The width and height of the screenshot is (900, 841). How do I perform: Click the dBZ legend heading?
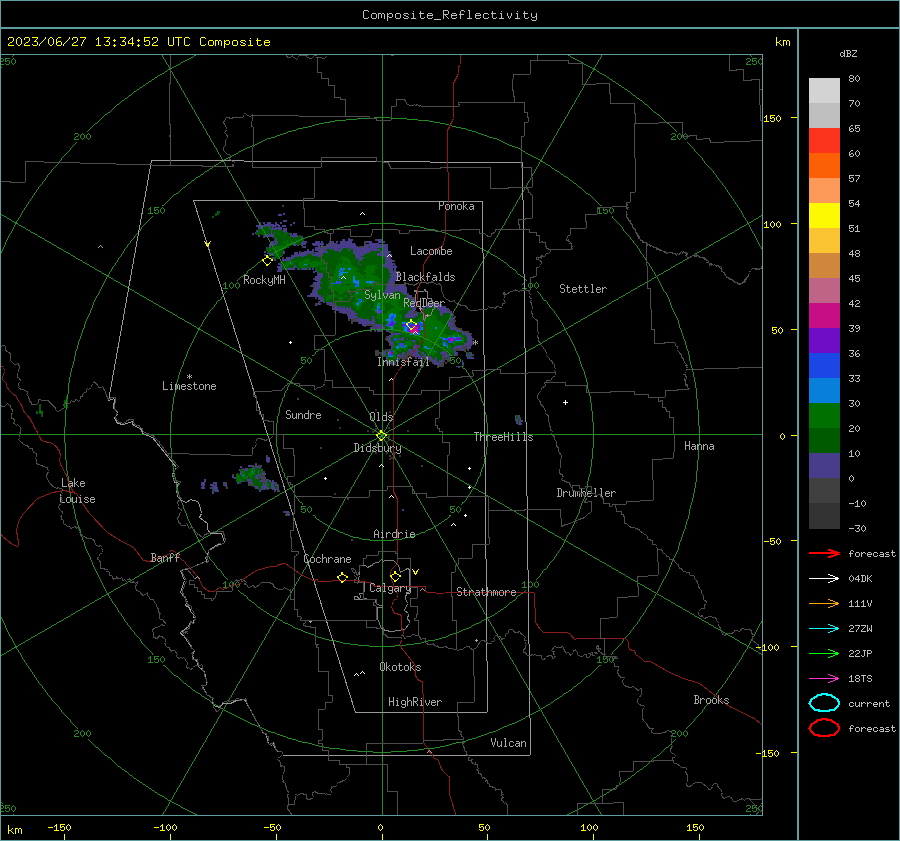coord(848,53)
